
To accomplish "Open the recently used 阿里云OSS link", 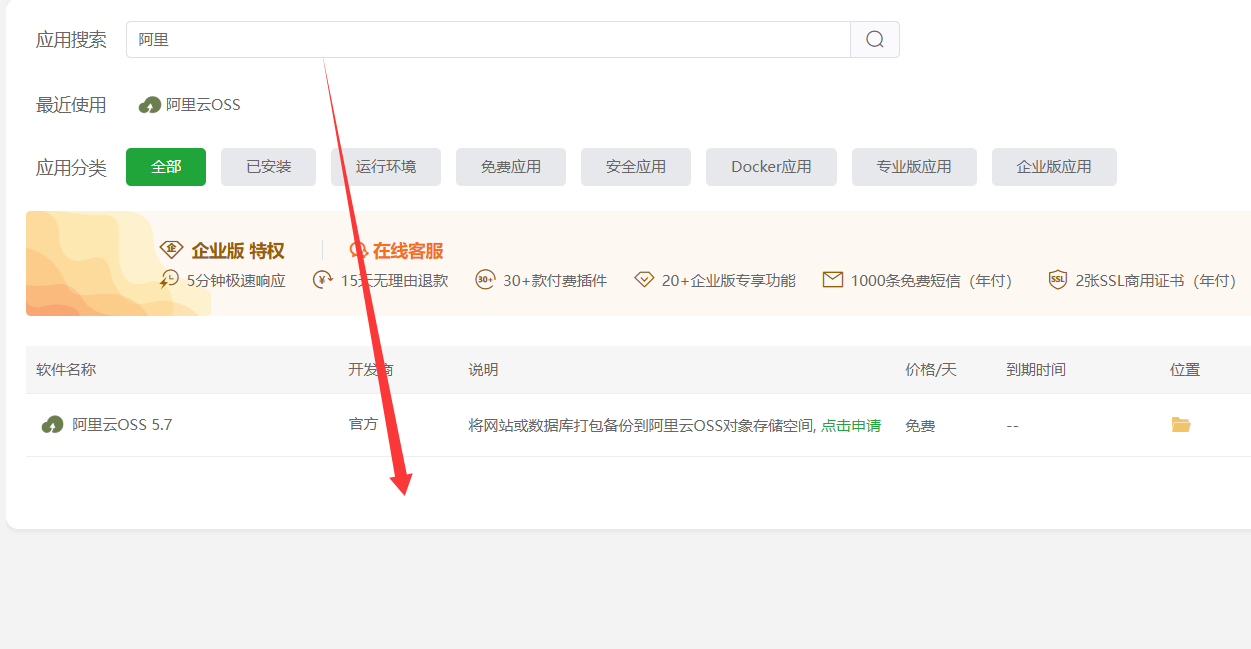I will (203, 105).
